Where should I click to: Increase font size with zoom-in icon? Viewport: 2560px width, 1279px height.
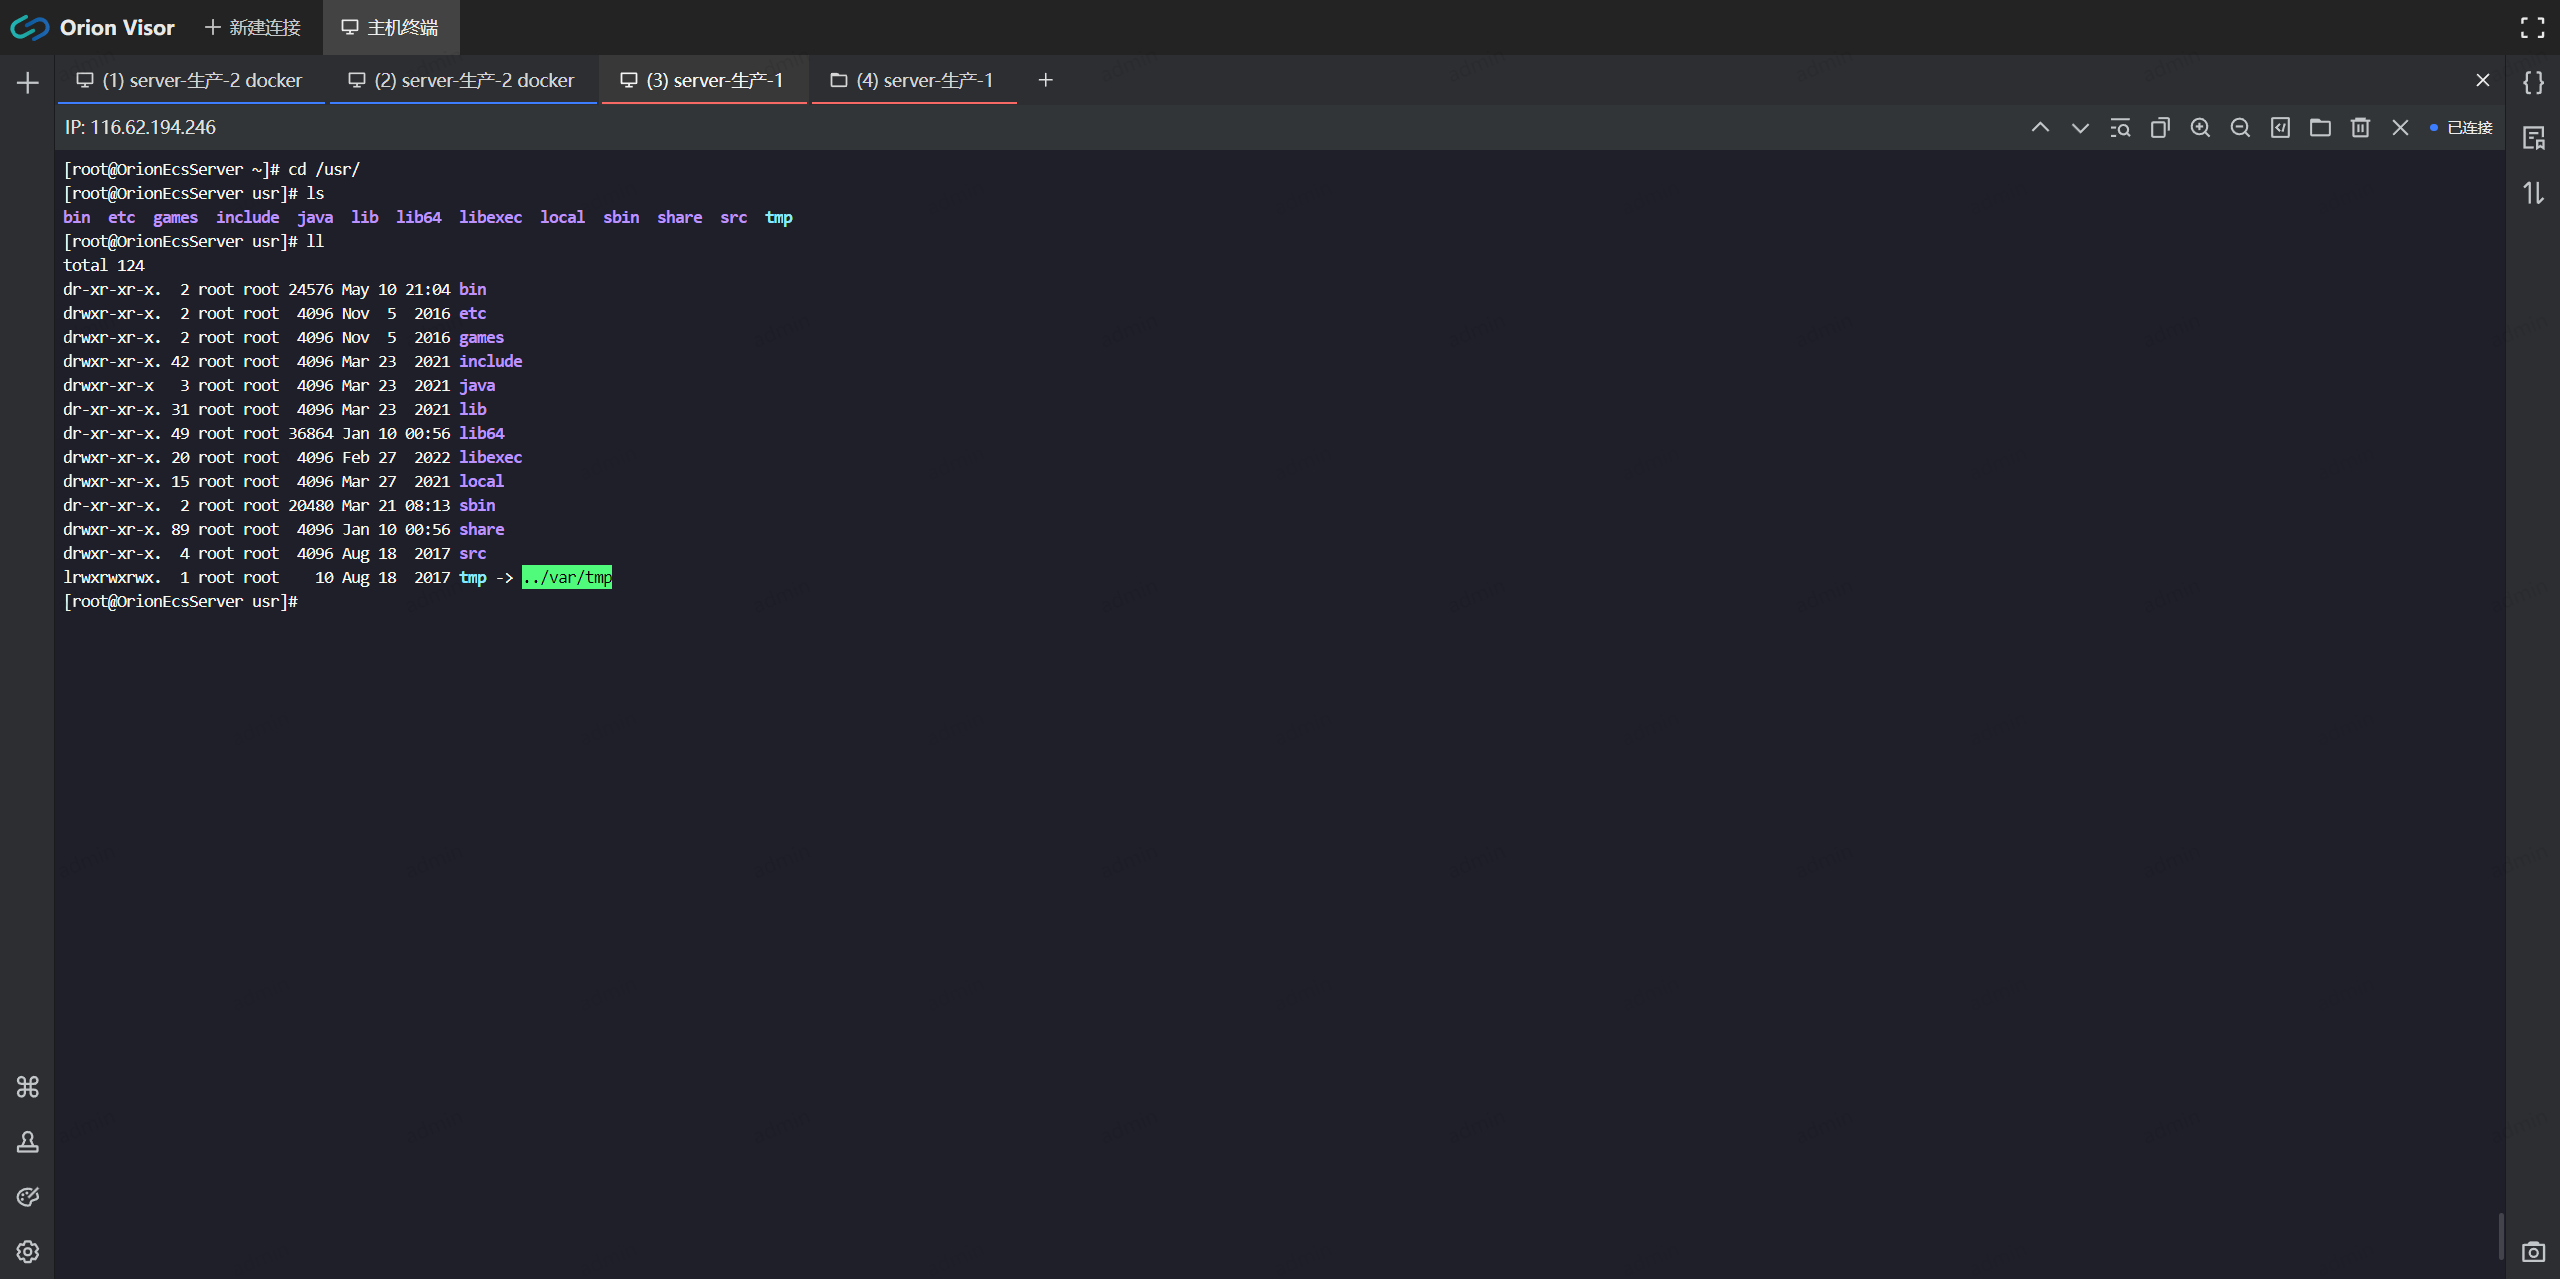pyautogui.click(x=2200, y=128)
